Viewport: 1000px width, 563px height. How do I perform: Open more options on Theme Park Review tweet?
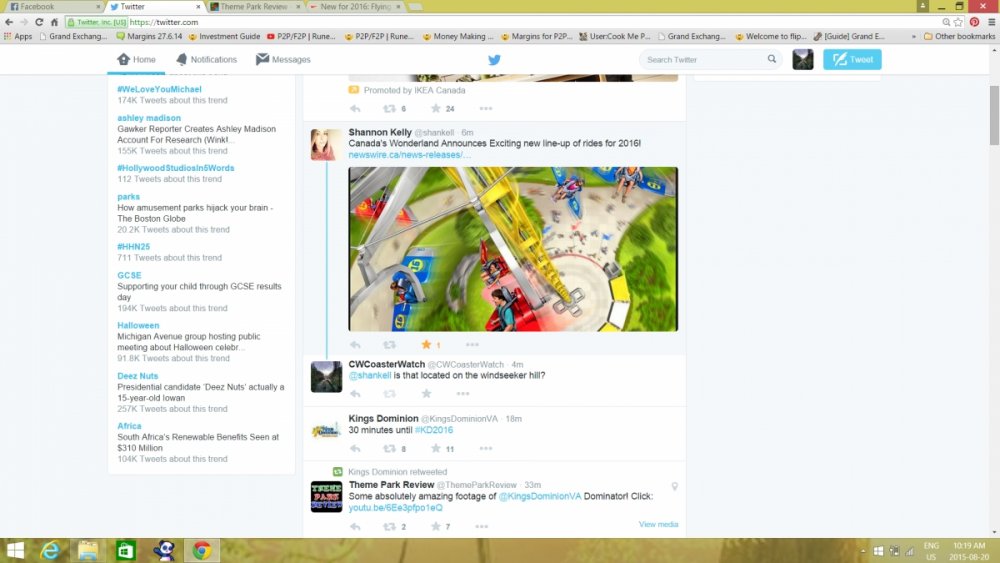[482, 527]
